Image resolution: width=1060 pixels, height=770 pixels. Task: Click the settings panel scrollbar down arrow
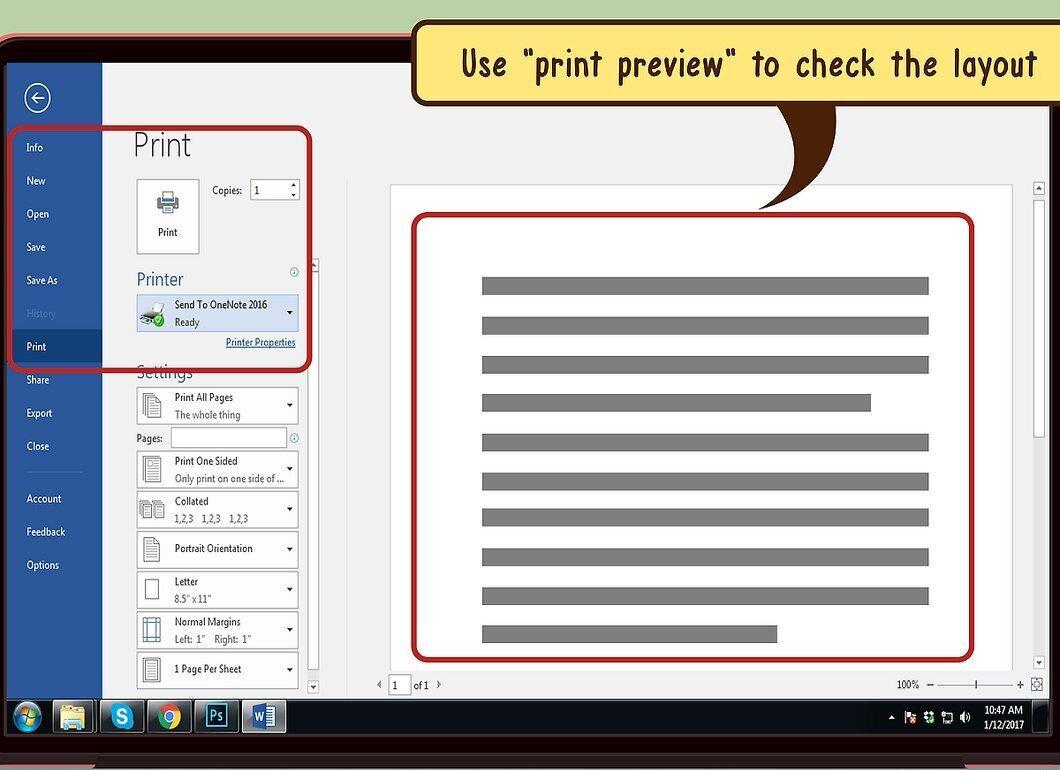click(x=313, y=687)
